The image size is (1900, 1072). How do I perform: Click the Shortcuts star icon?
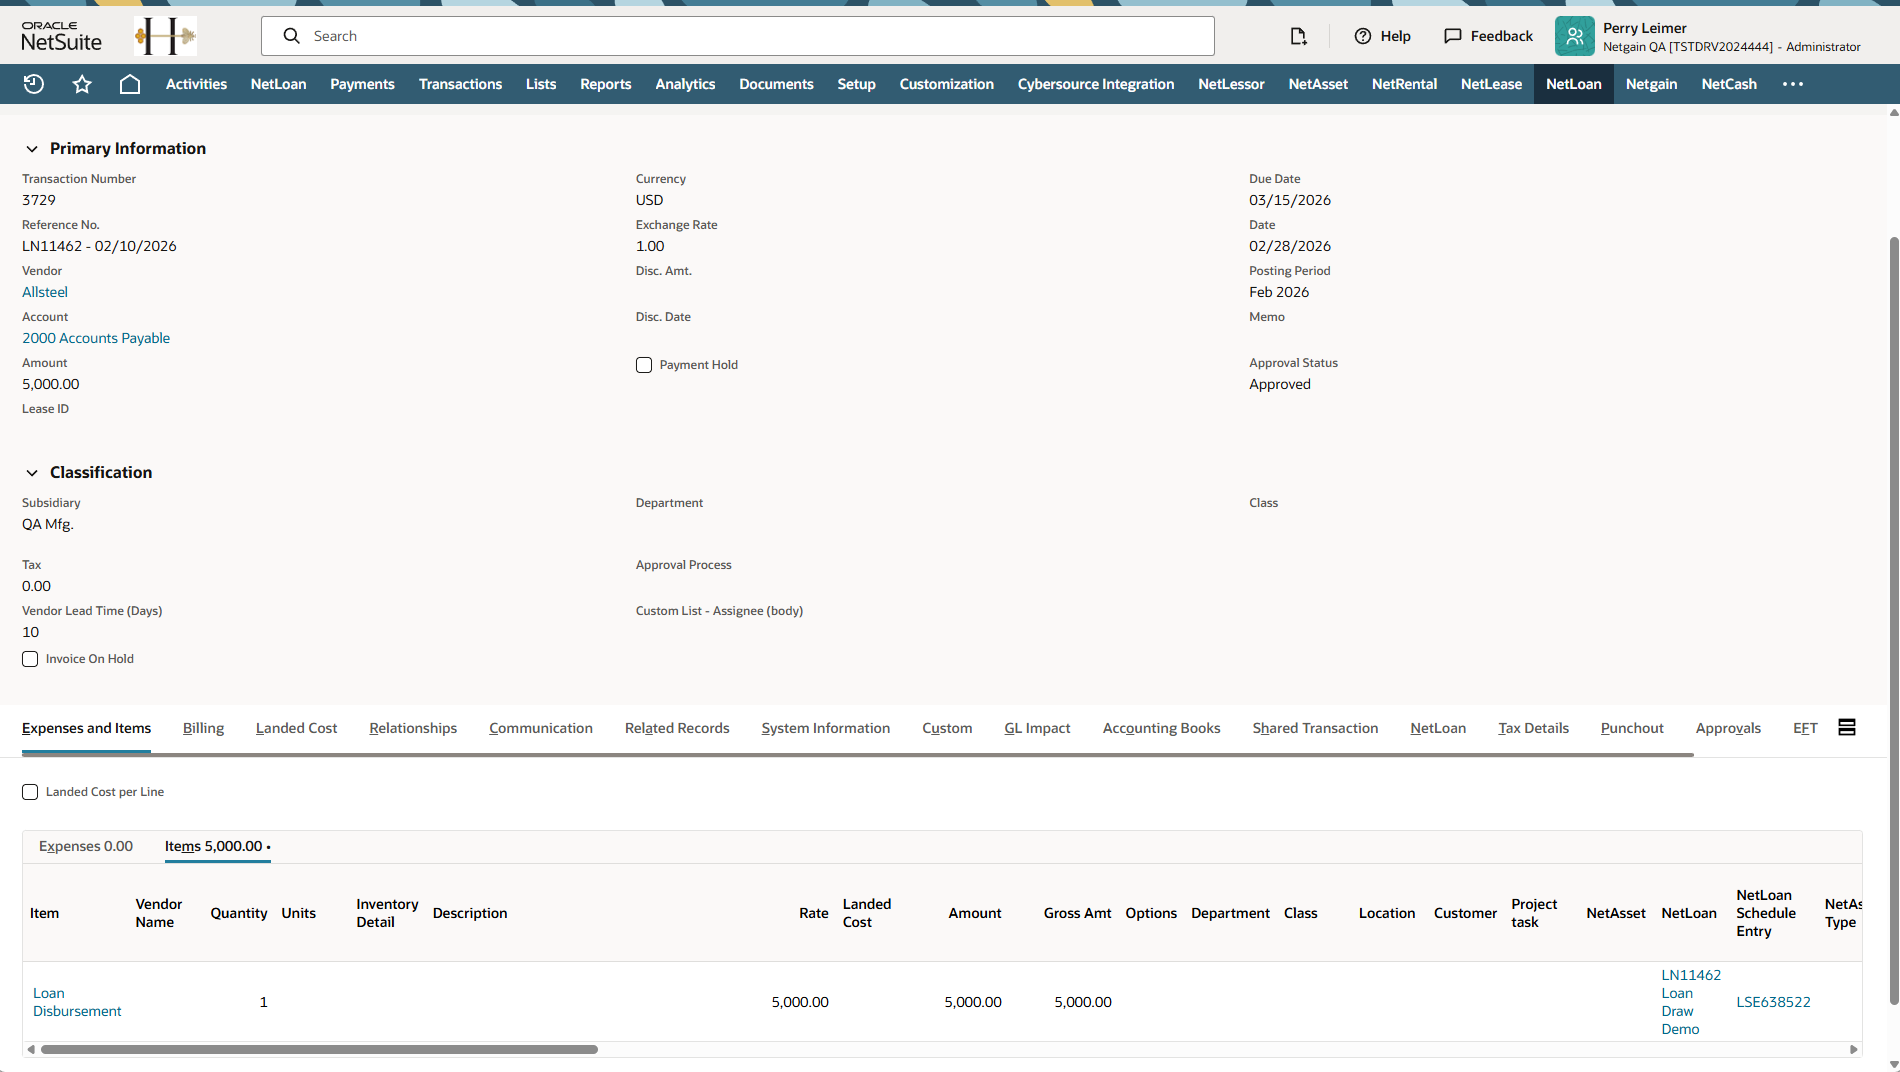(82, 84)
